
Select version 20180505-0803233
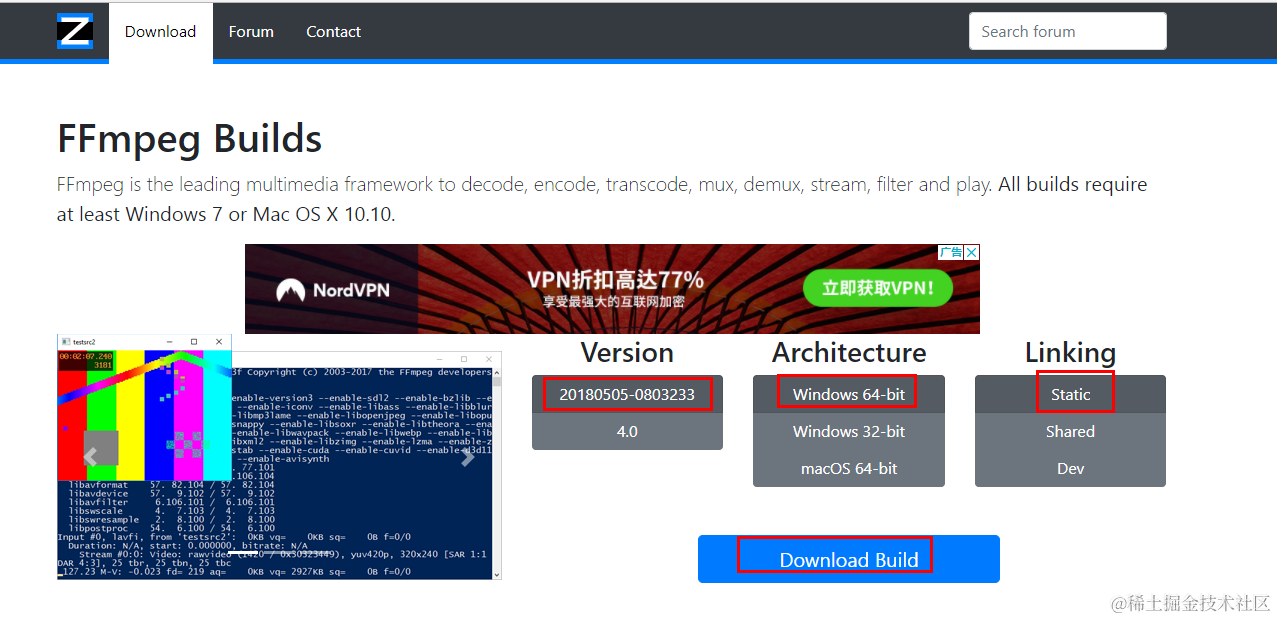627,394
